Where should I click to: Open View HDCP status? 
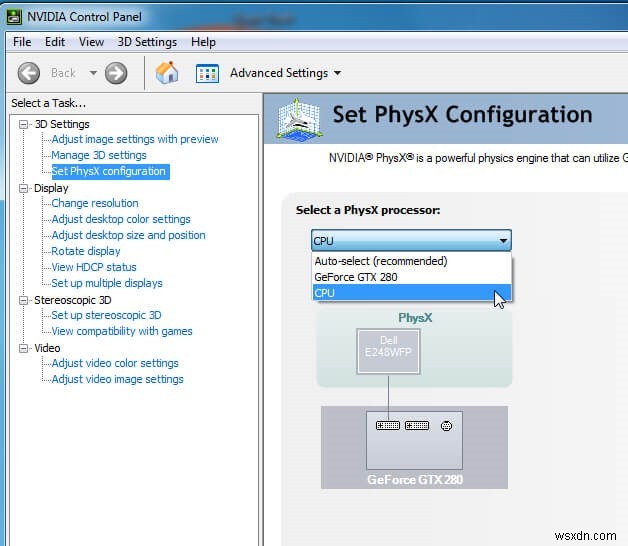[x=94, y=268]
